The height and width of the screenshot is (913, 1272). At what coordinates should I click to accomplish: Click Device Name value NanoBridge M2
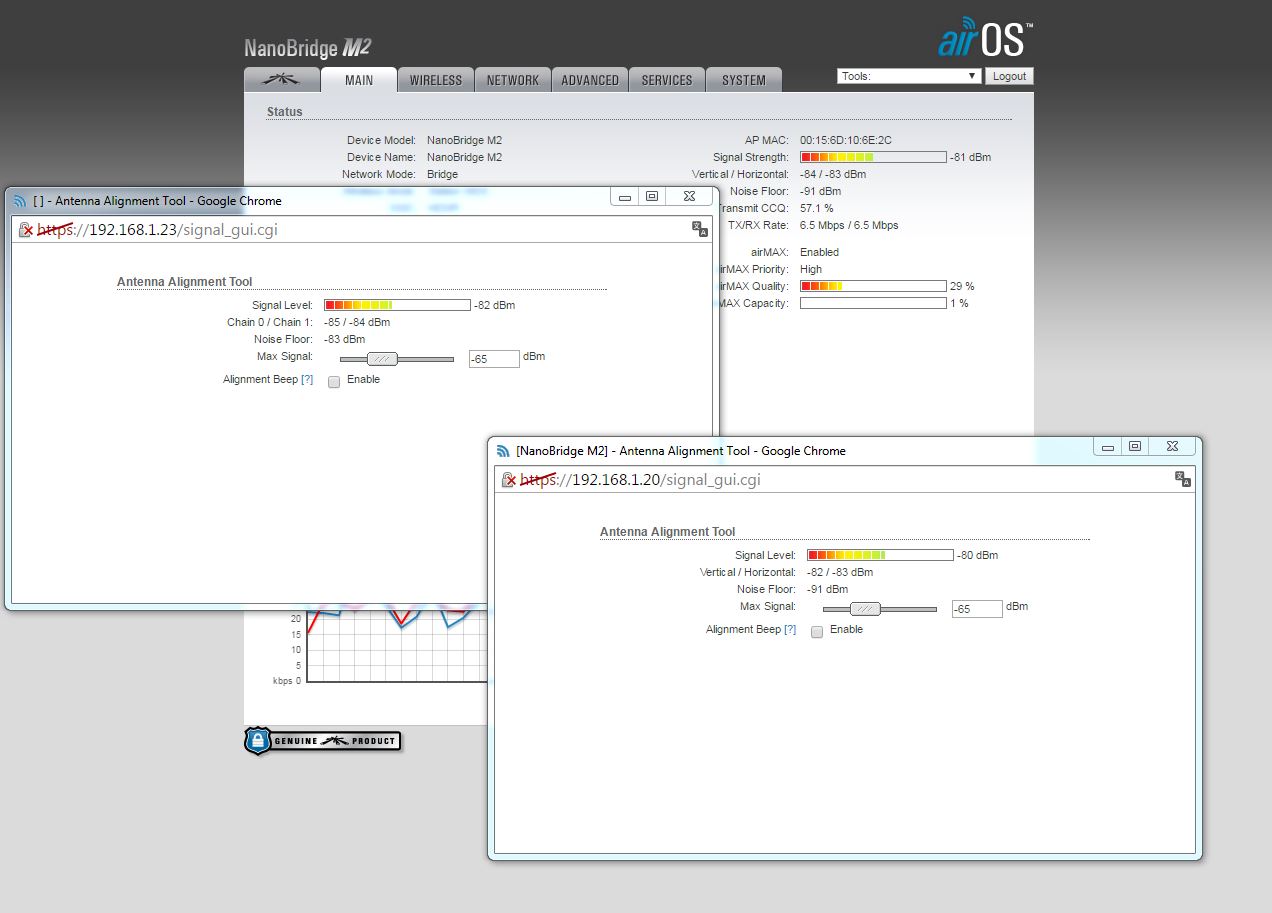(465, 157)
